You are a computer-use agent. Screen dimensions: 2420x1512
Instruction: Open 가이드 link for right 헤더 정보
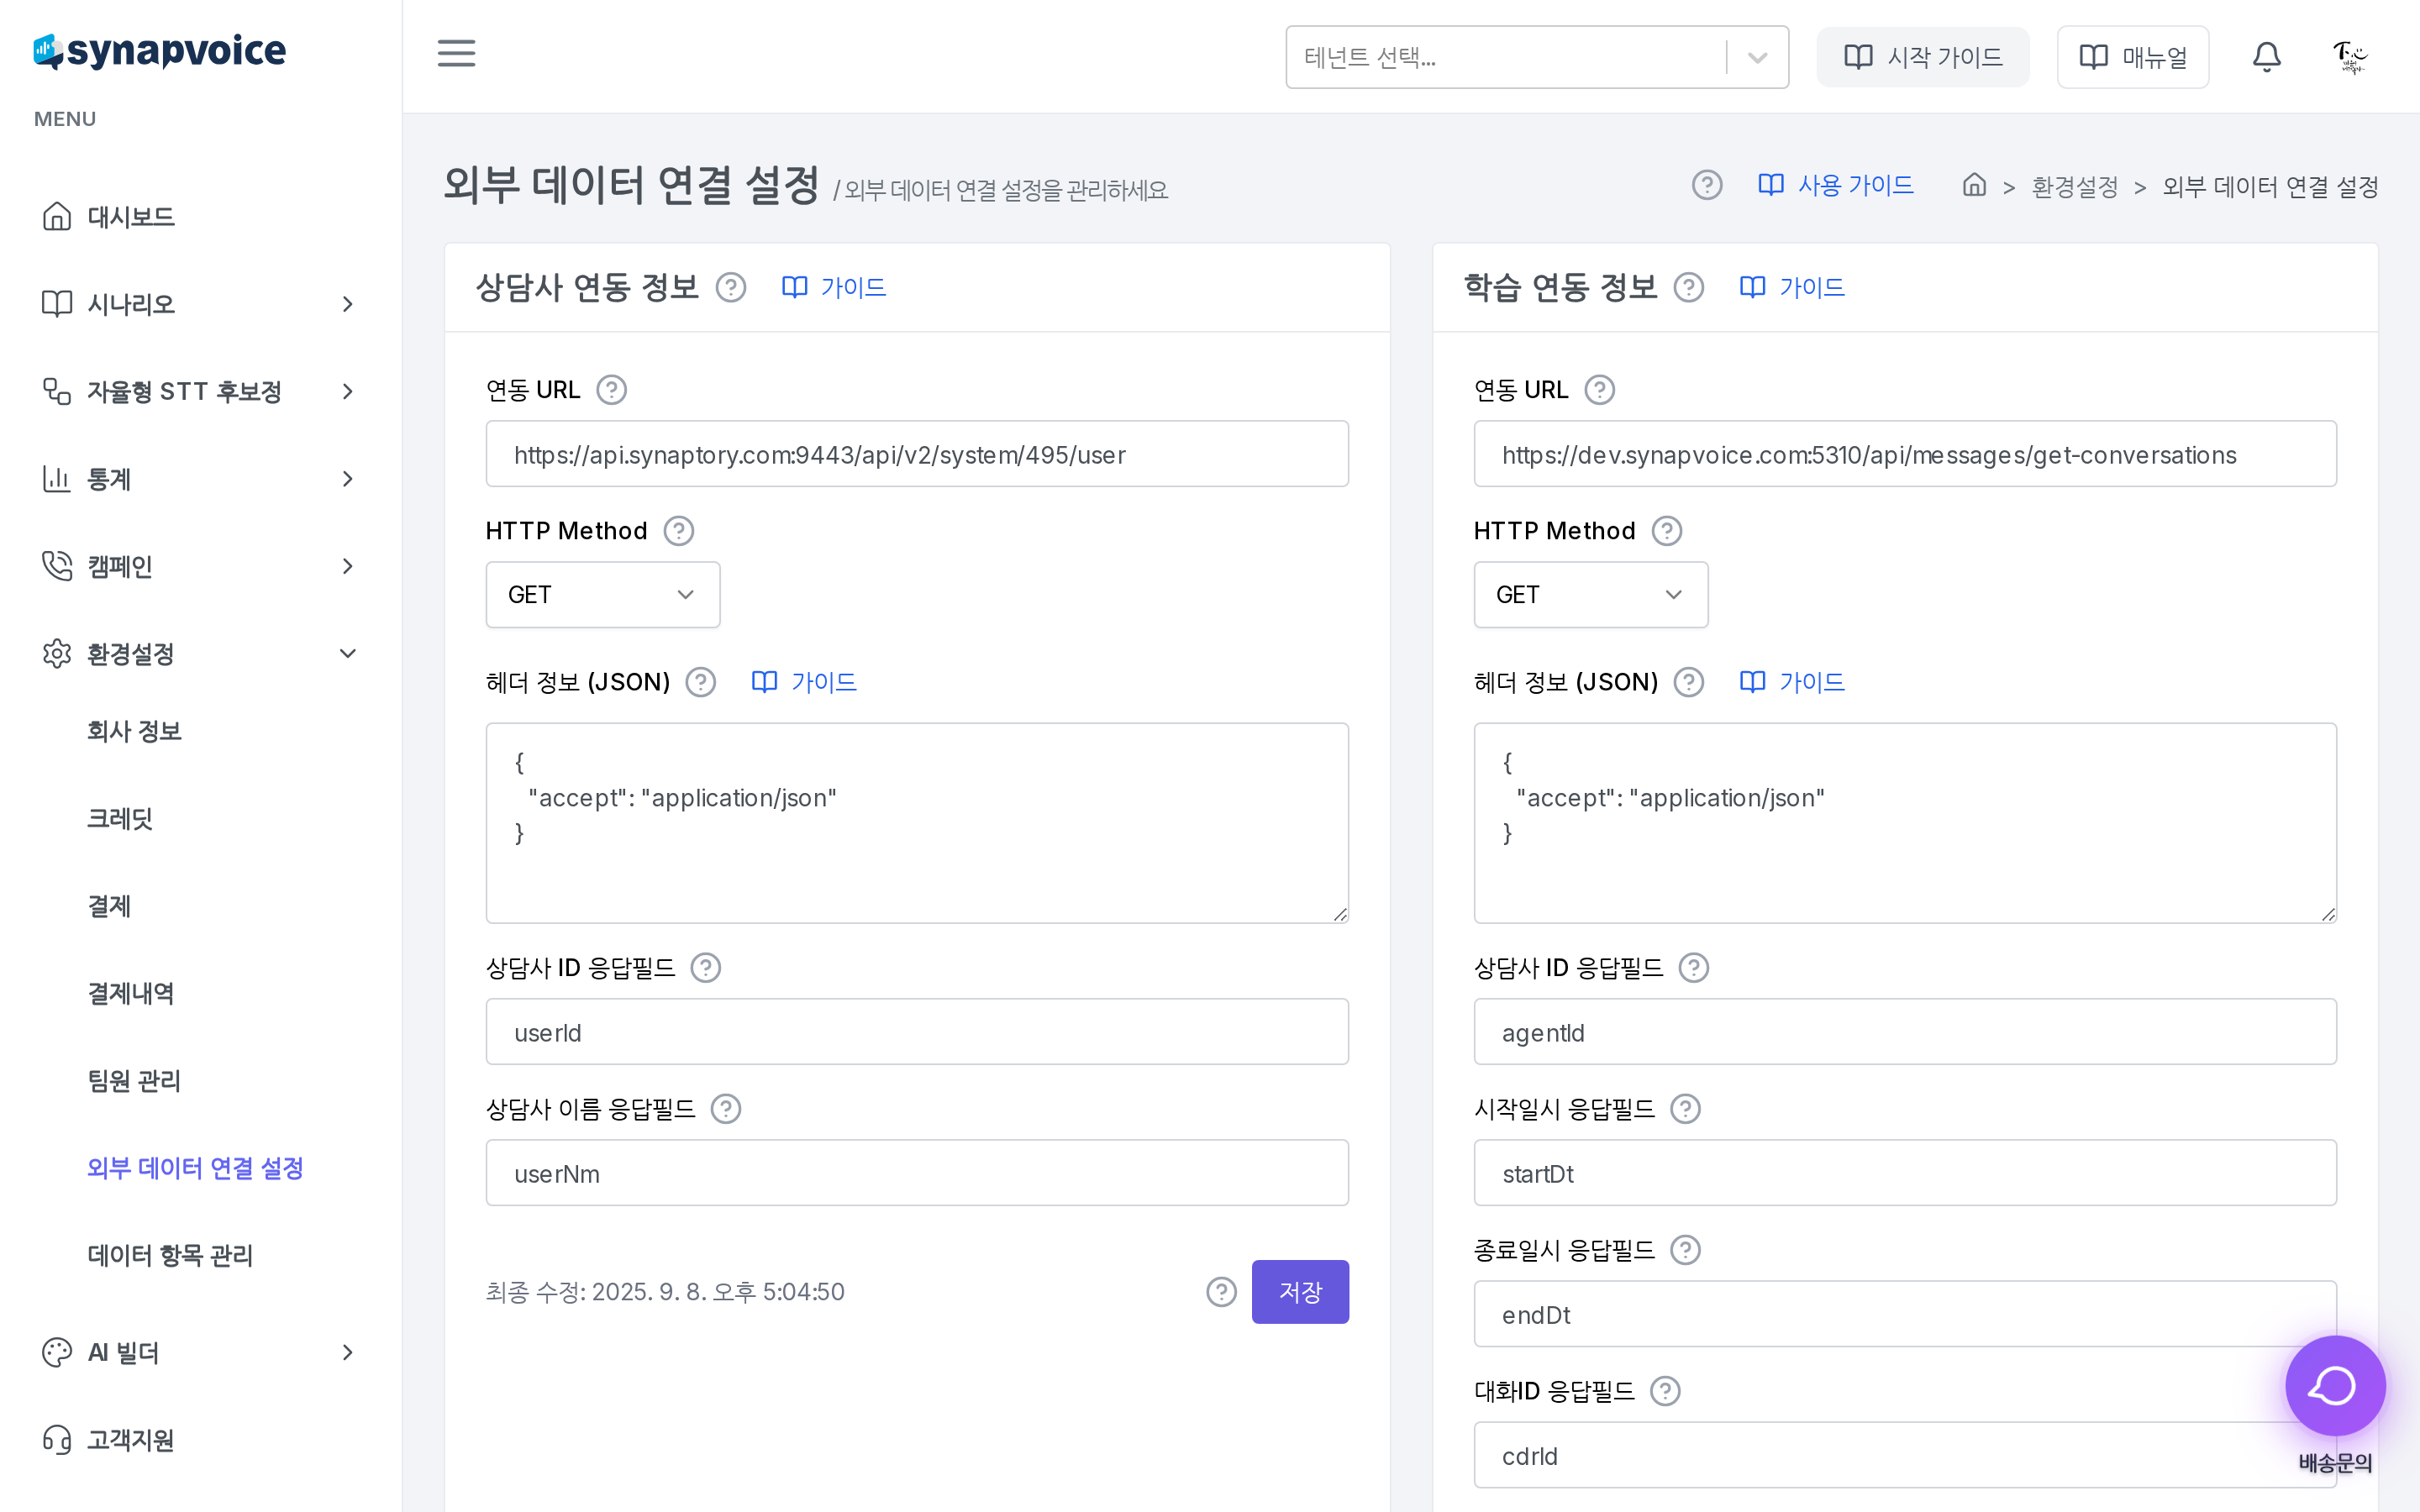pos(1792,682)
